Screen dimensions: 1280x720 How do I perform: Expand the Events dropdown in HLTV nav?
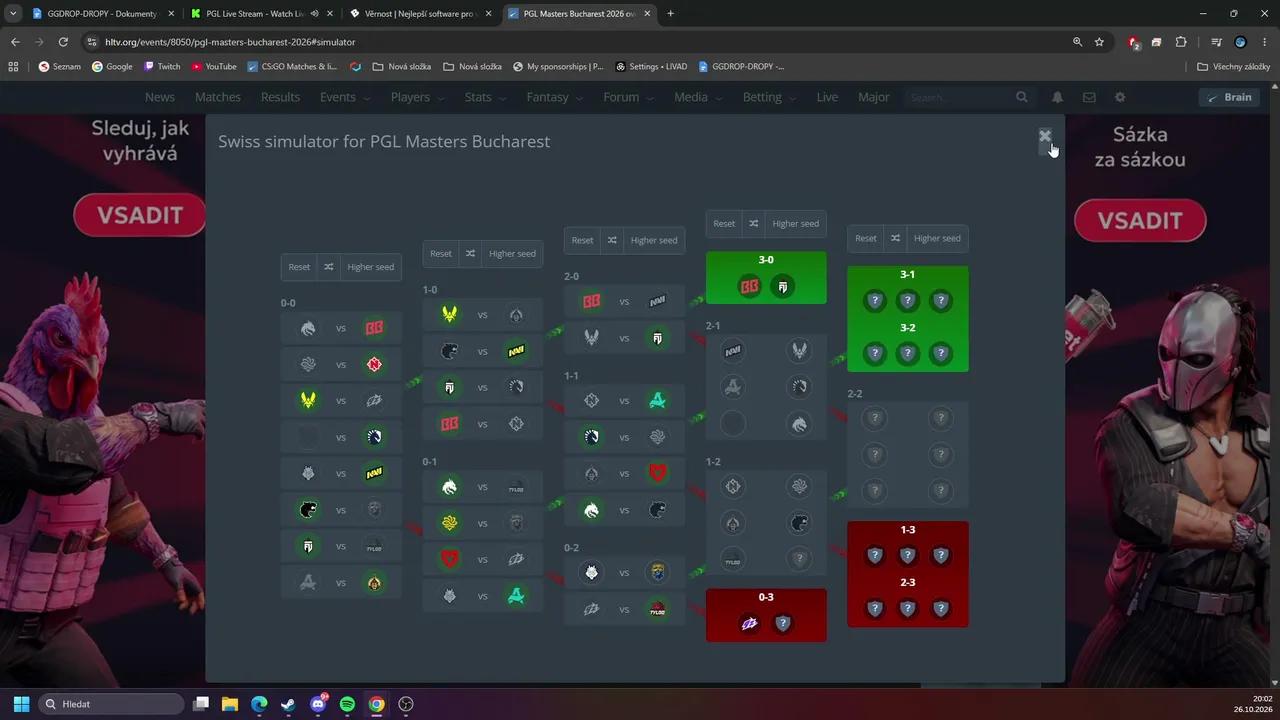coord(345,97)
